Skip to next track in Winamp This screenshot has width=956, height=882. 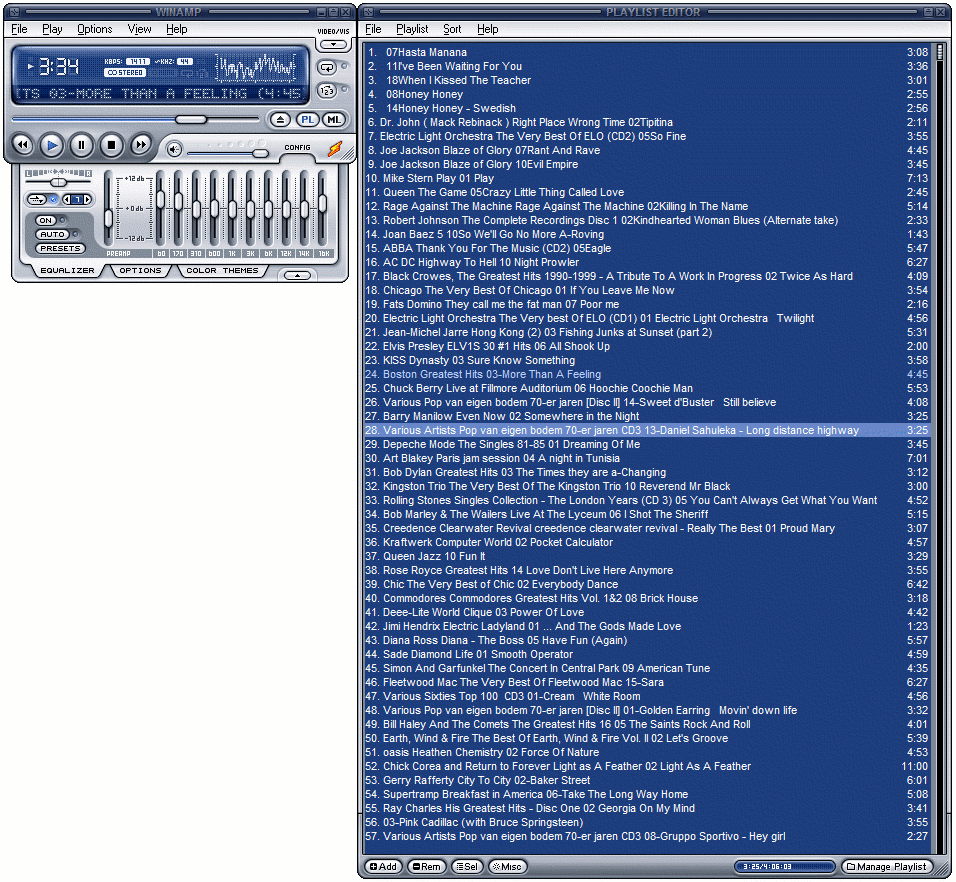pyautogui.click(x=140, y=145)
